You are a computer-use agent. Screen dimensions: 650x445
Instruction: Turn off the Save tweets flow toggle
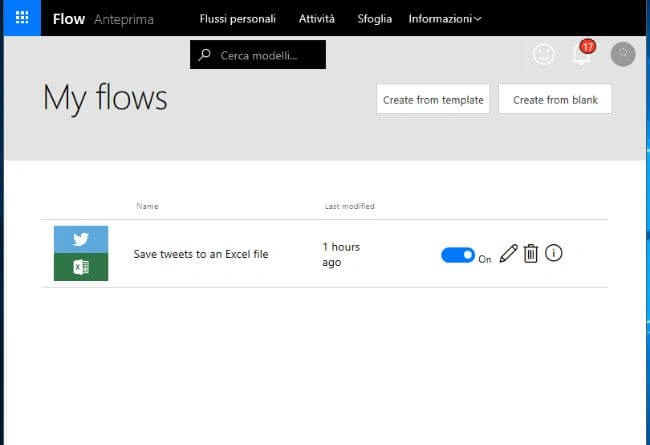(x=458, y=255)
